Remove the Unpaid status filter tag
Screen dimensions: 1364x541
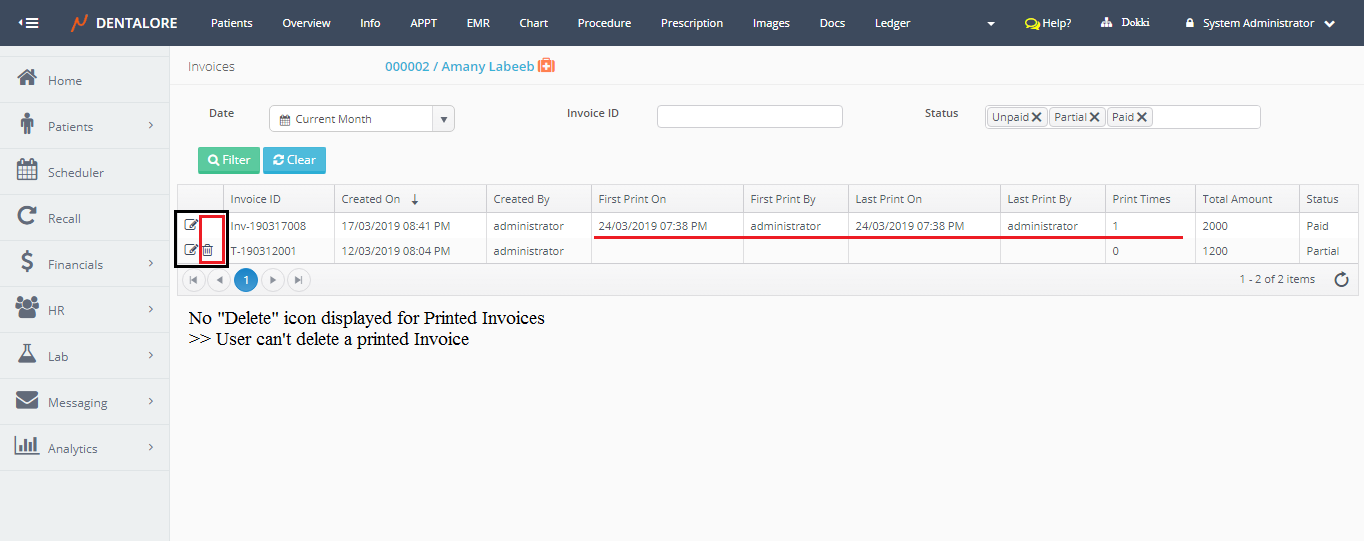coord(1037,117)
